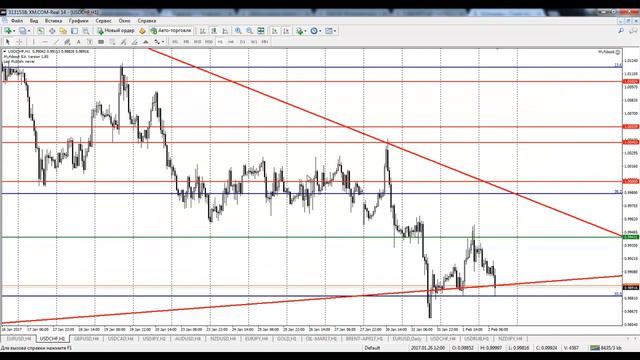Switch to the GOLD,H1 chart tab

click(x=286, y=339)
